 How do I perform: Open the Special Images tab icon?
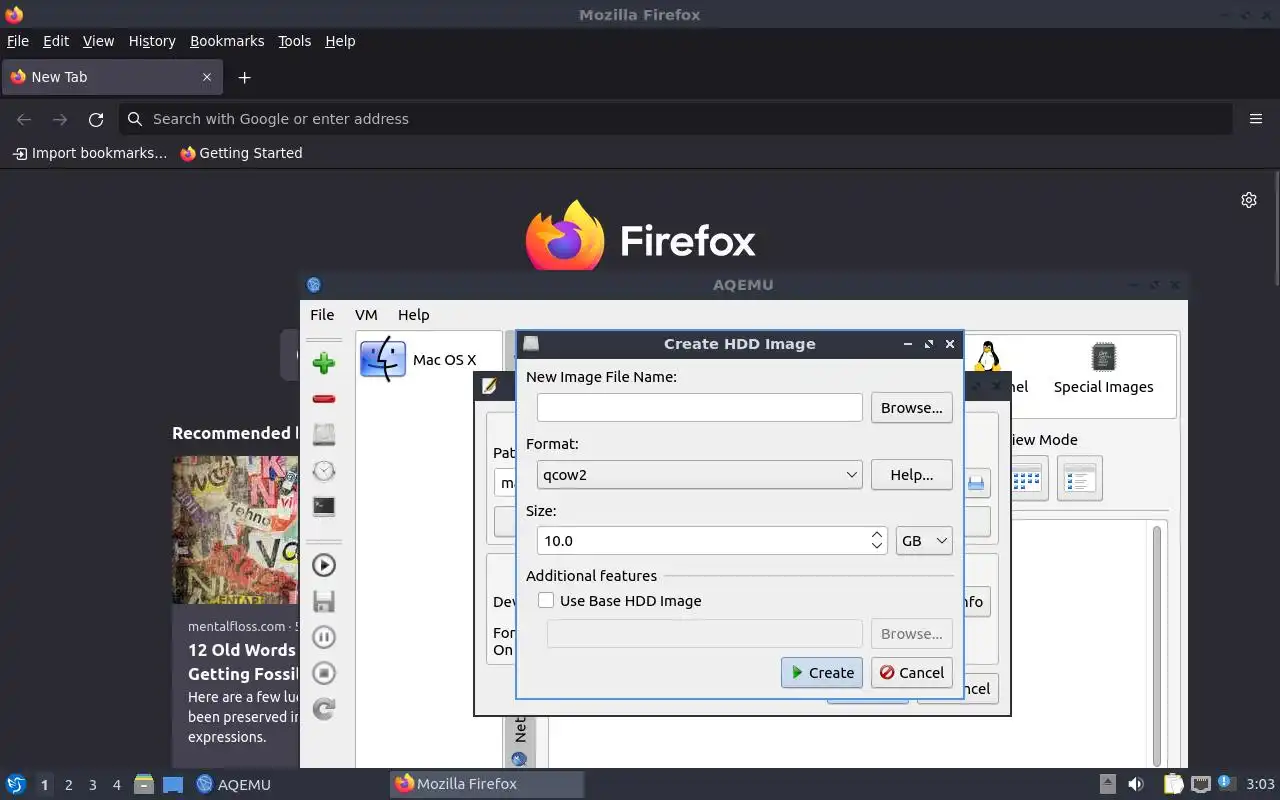point(1103,368)
